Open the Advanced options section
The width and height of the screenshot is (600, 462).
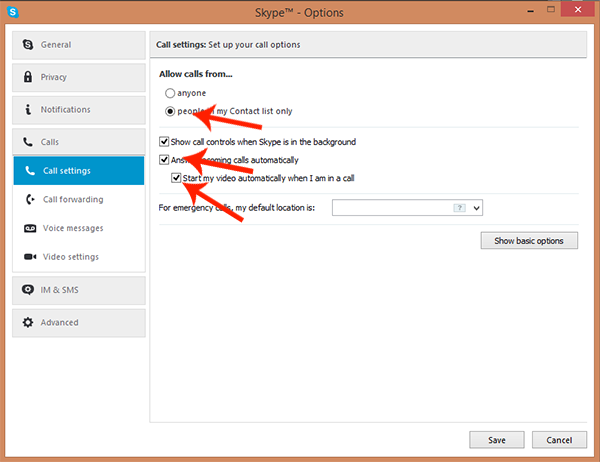point(79,323)
